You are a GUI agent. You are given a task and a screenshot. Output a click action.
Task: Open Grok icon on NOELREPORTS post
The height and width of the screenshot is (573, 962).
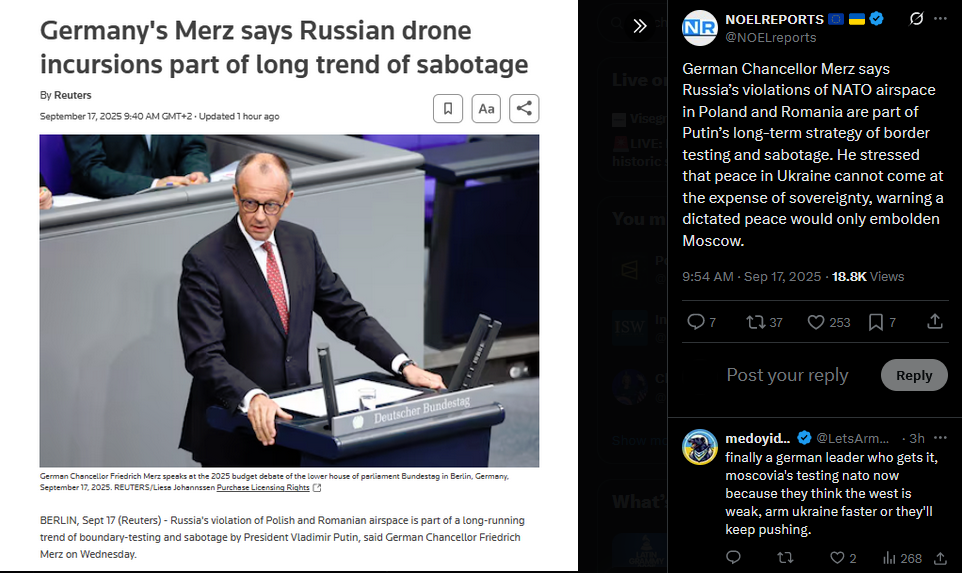click(x=916, y=19)
